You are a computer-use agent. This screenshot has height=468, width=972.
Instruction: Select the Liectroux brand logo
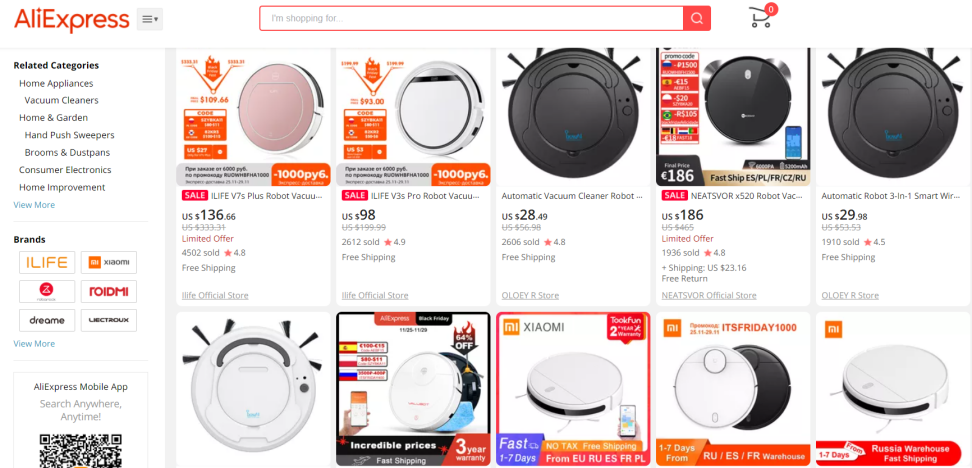point(109,320)
